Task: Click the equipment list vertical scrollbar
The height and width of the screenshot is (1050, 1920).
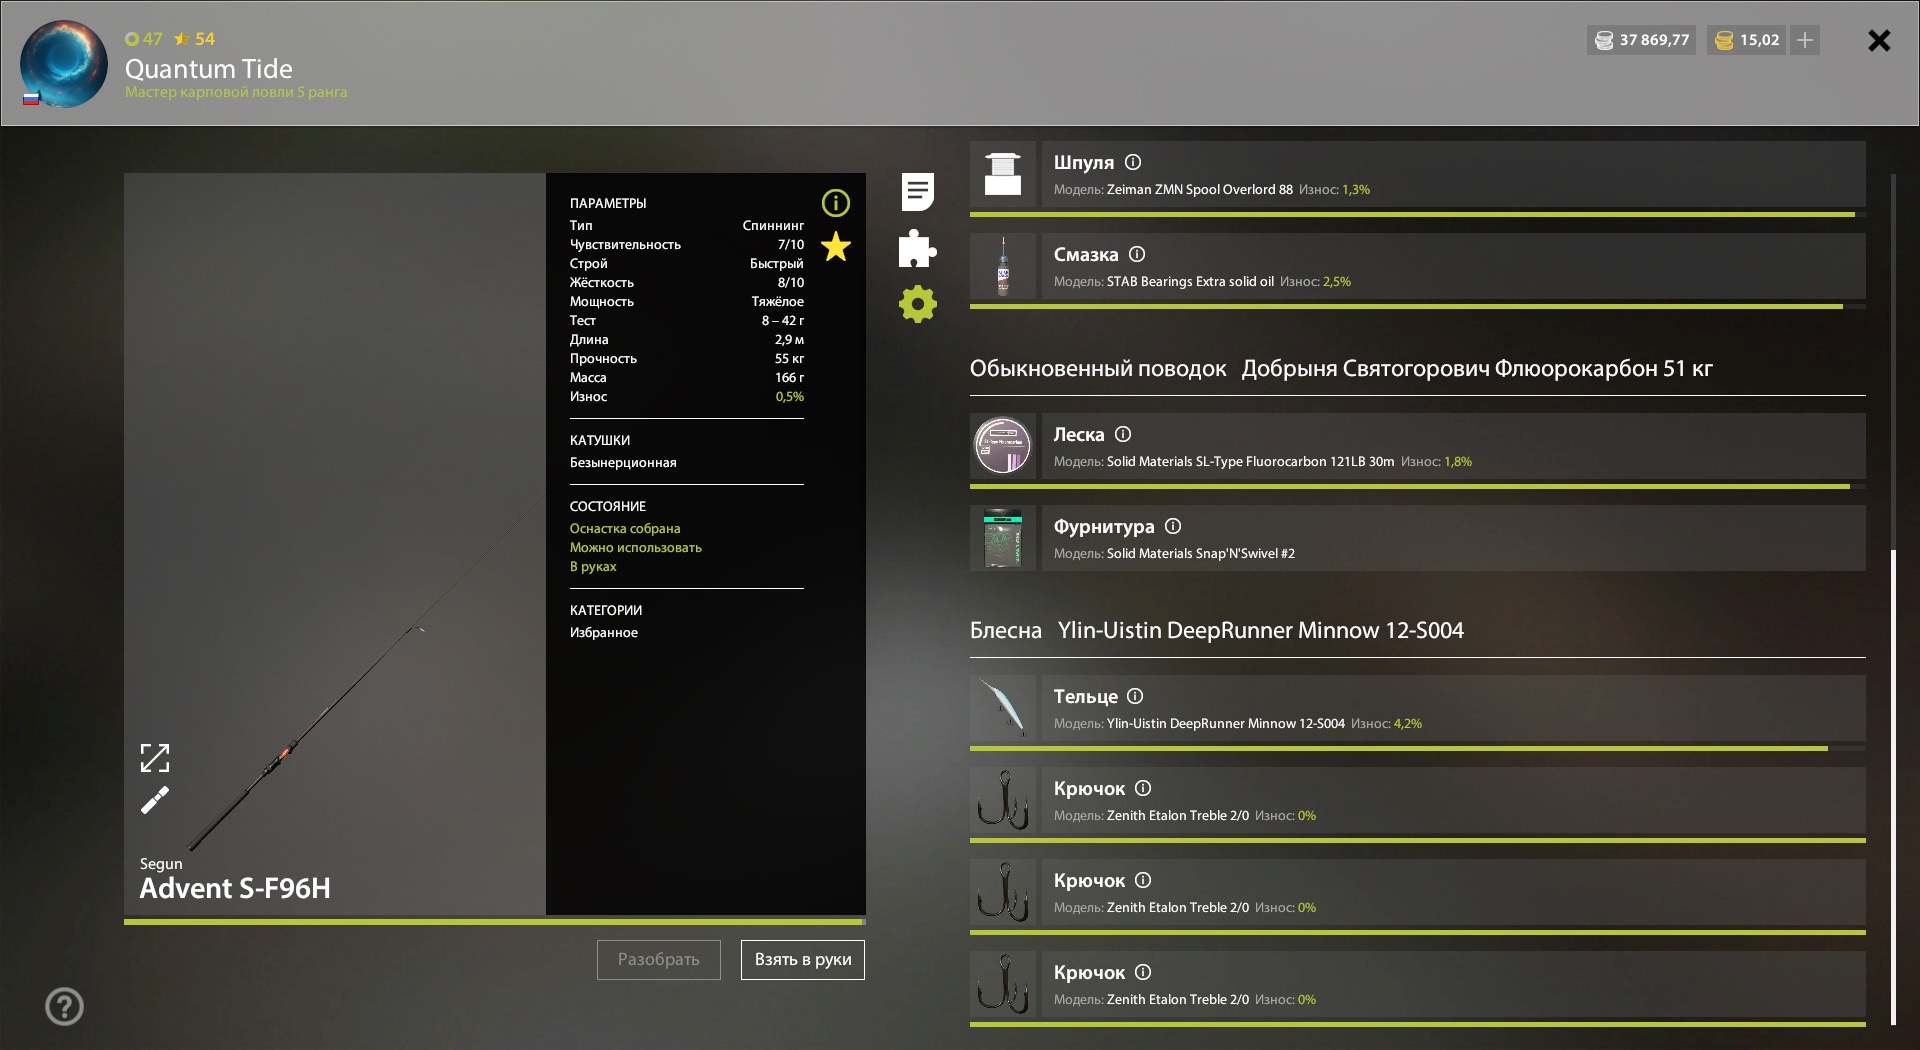Action: coord(1893,787)
